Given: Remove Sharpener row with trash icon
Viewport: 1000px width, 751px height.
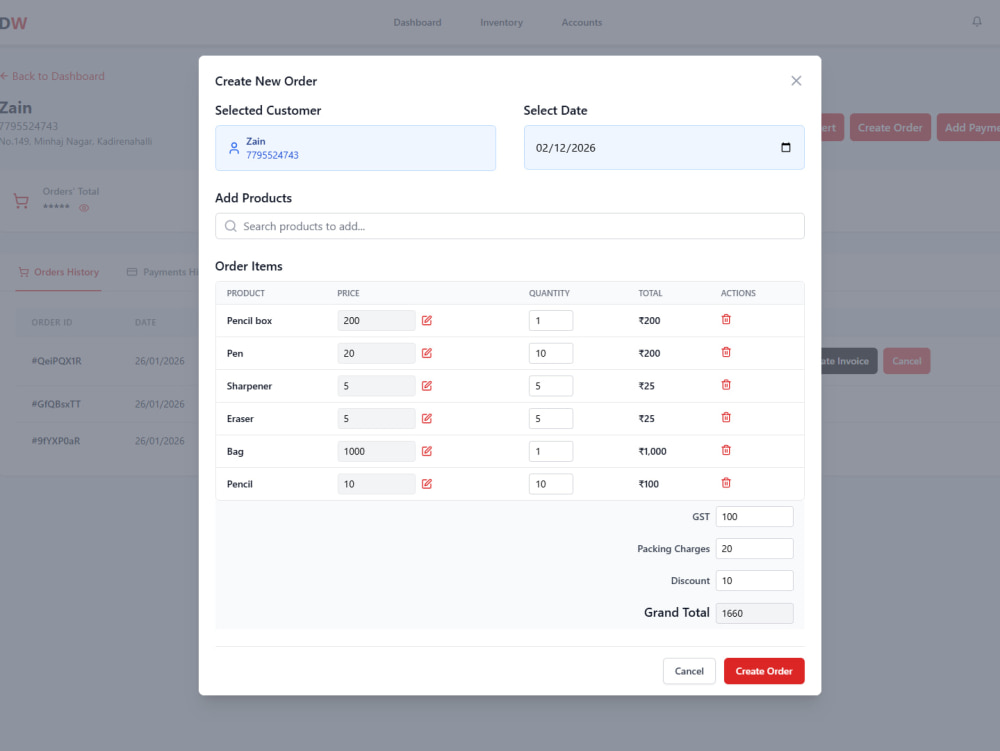Looking at the screenshot, I should pos(726,384).
